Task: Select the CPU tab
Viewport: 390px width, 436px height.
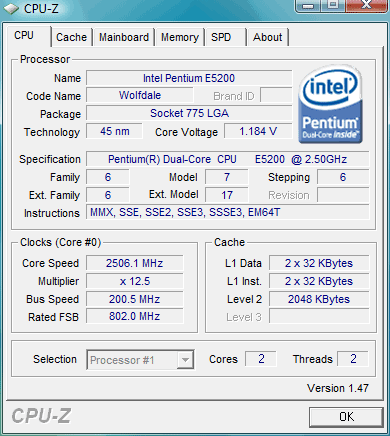Action: (28, 35)
